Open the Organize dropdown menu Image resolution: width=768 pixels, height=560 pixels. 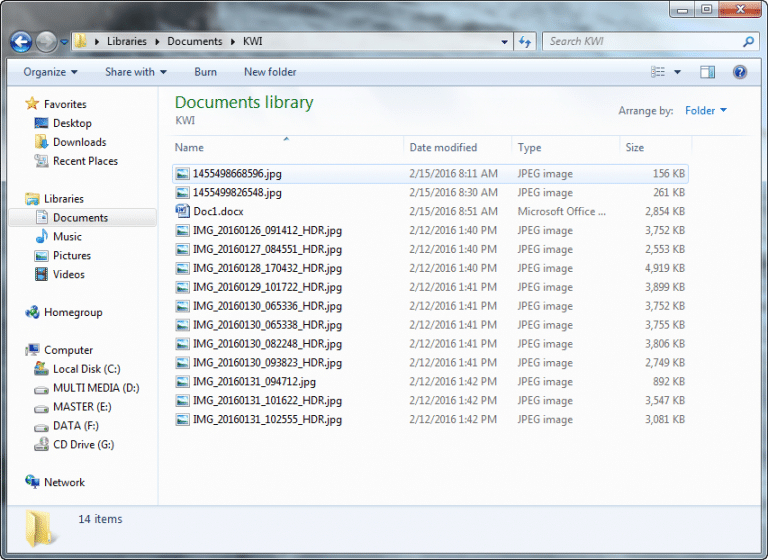[x=50, y=72]
